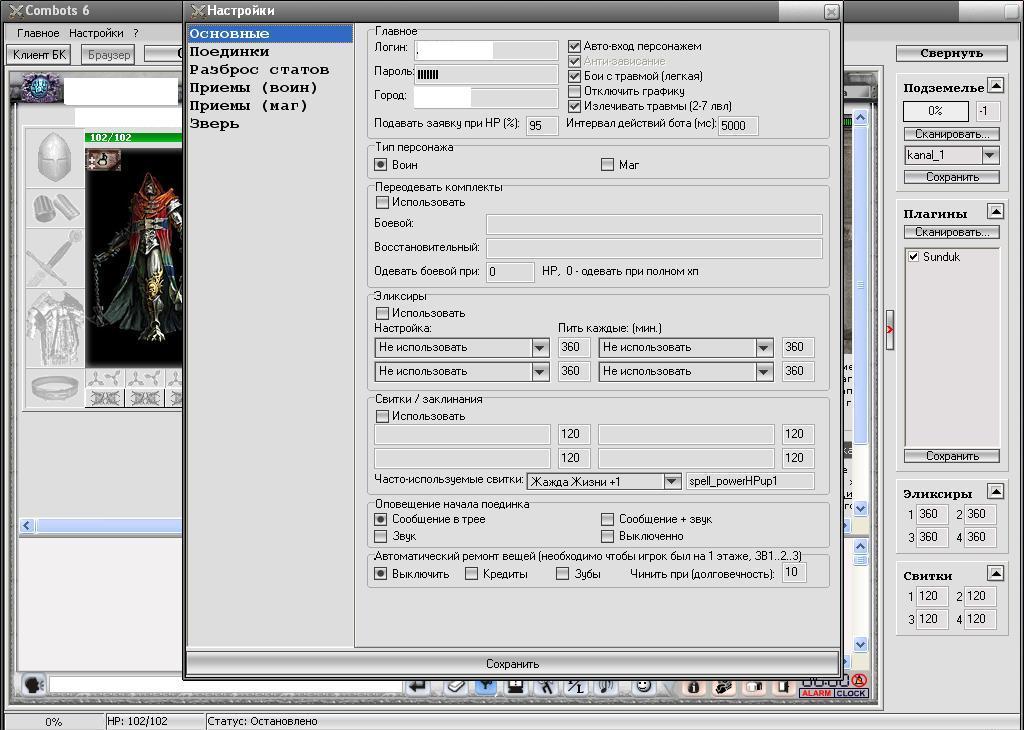Collapse the Плагины panel

pos(995,211)
